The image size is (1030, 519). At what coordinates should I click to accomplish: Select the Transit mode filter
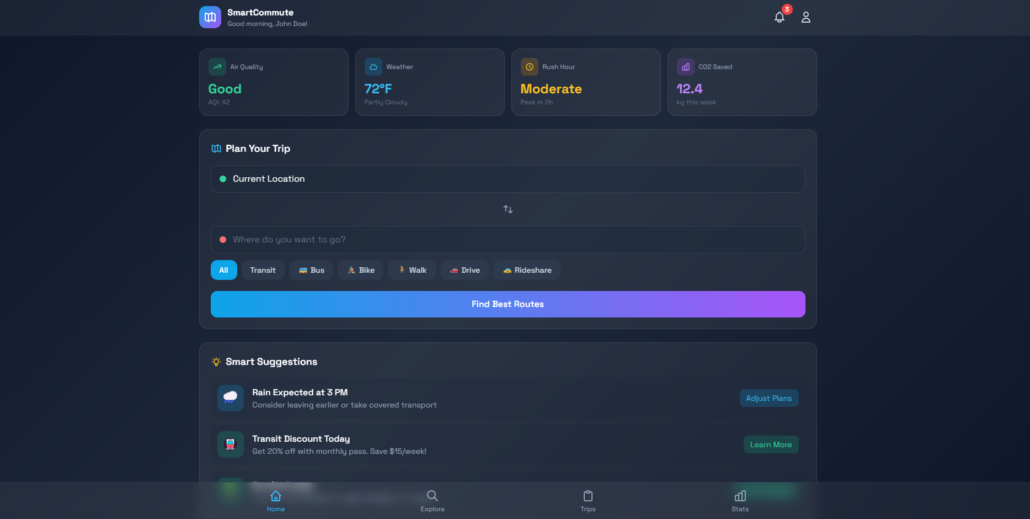tap(263, 270)
